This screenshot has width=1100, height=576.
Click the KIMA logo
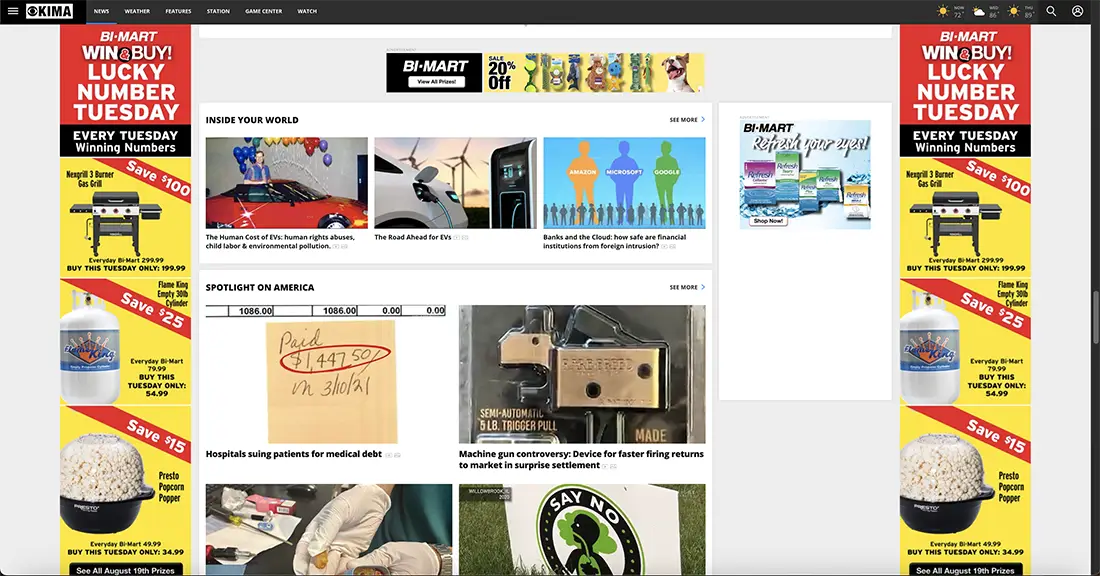(x=50, y=11)
